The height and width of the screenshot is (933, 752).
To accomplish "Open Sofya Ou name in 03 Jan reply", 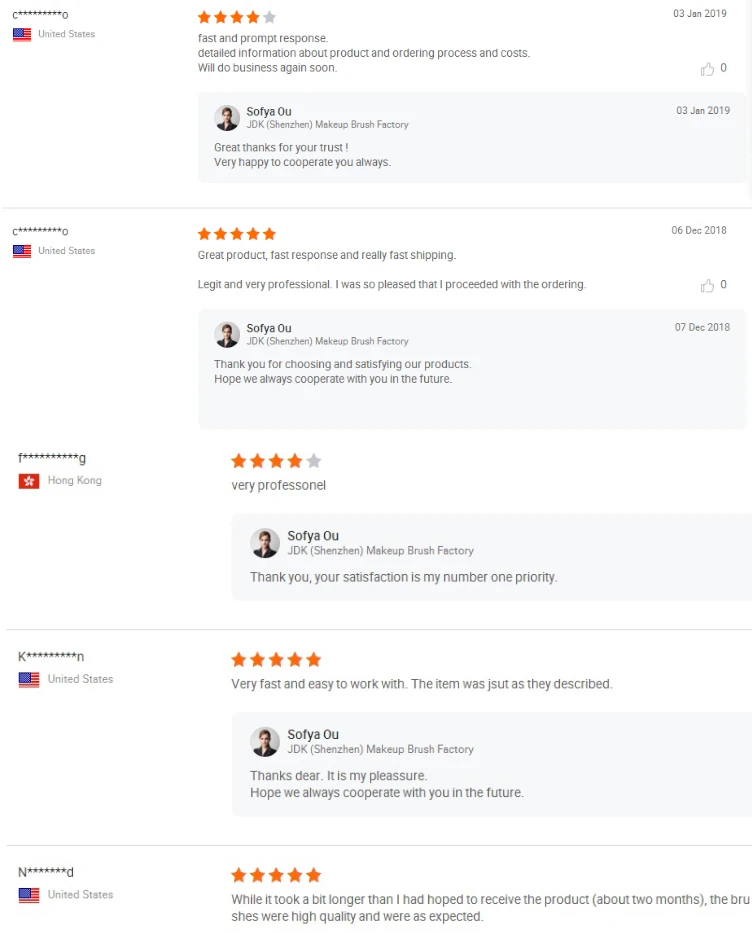I will tap(269, 111).
